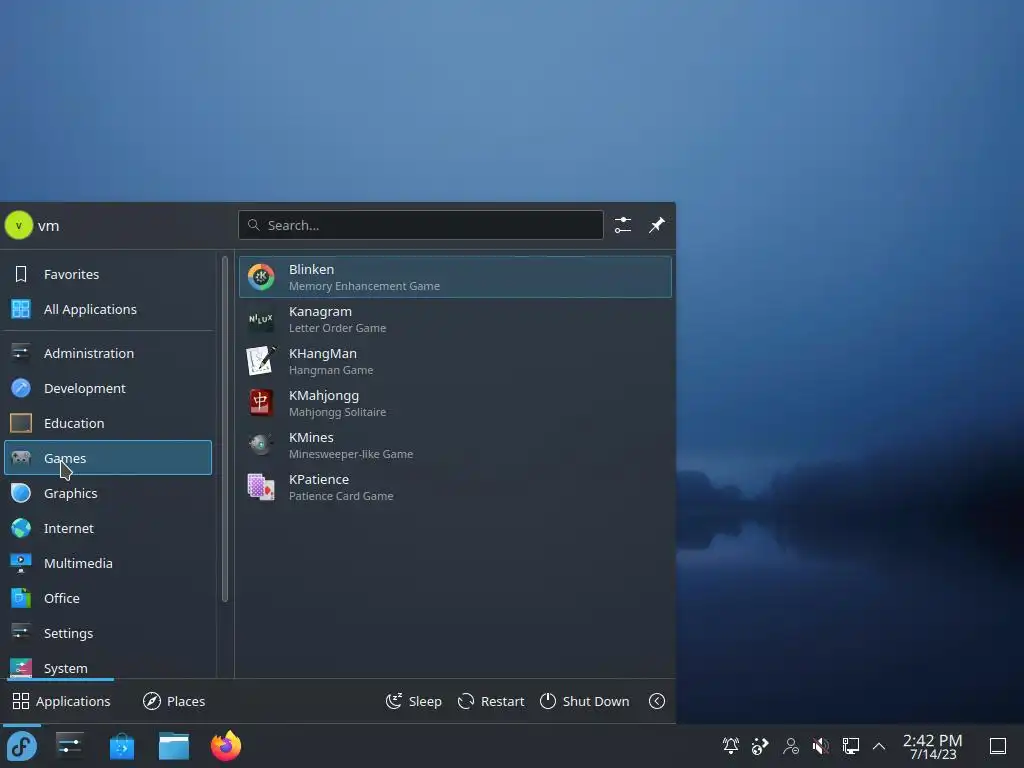Image resolution: width=1024 pixels, height=768 pixels.
Task: Open the Multimedia category
Action: pos(108,563)
